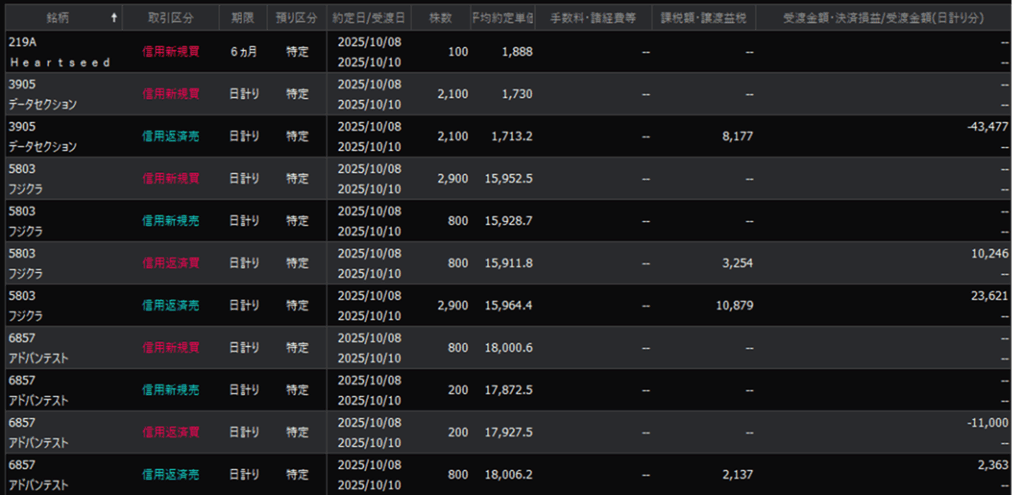Sort by the 取引区分 column header

pos(170,18)
